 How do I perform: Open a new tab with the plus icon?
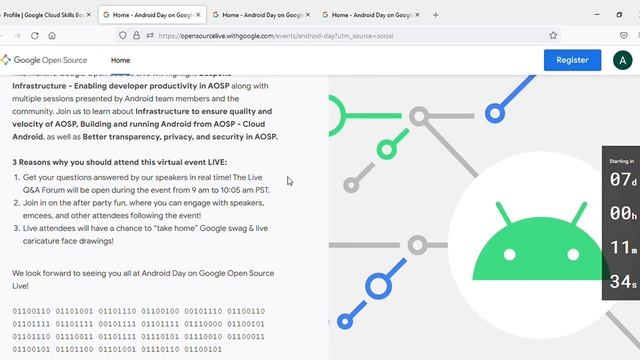tap(436, 15)
